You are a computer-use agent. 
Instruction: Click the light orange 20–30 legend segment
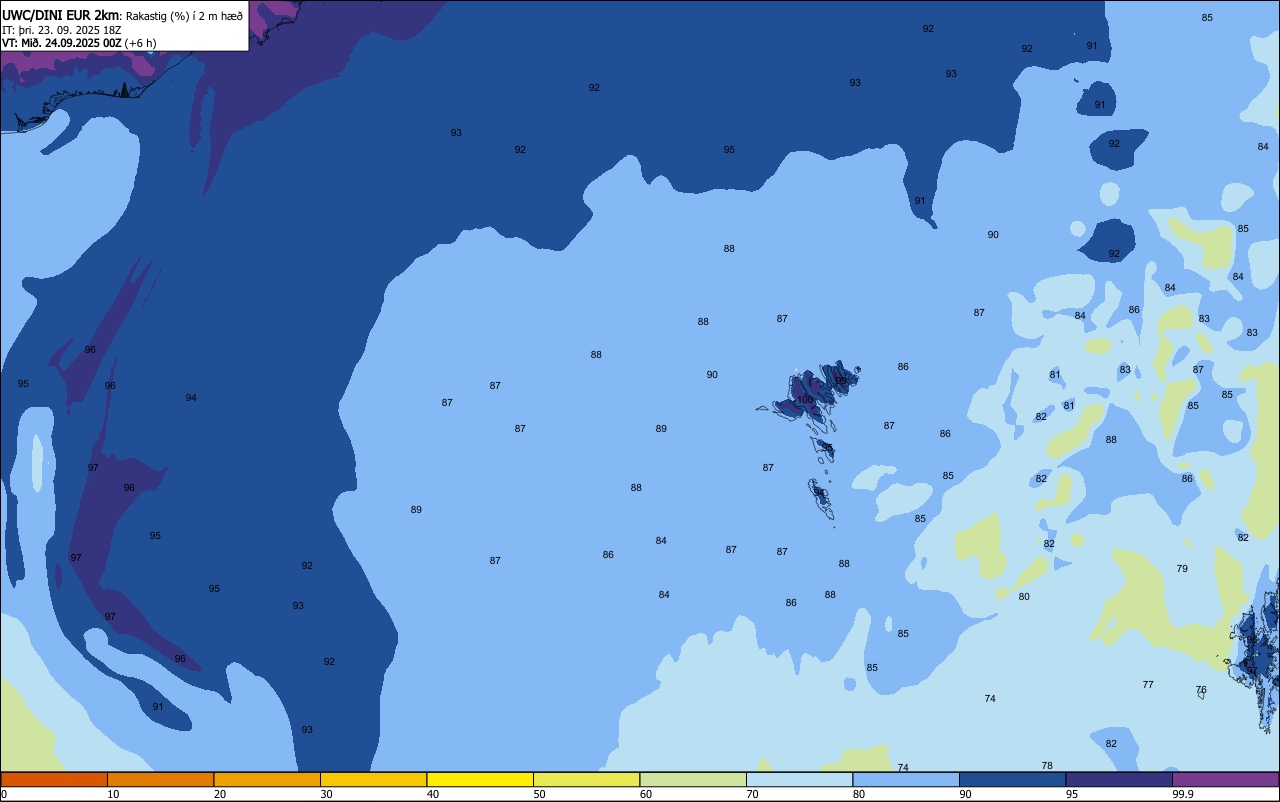[x=267, y=779]
